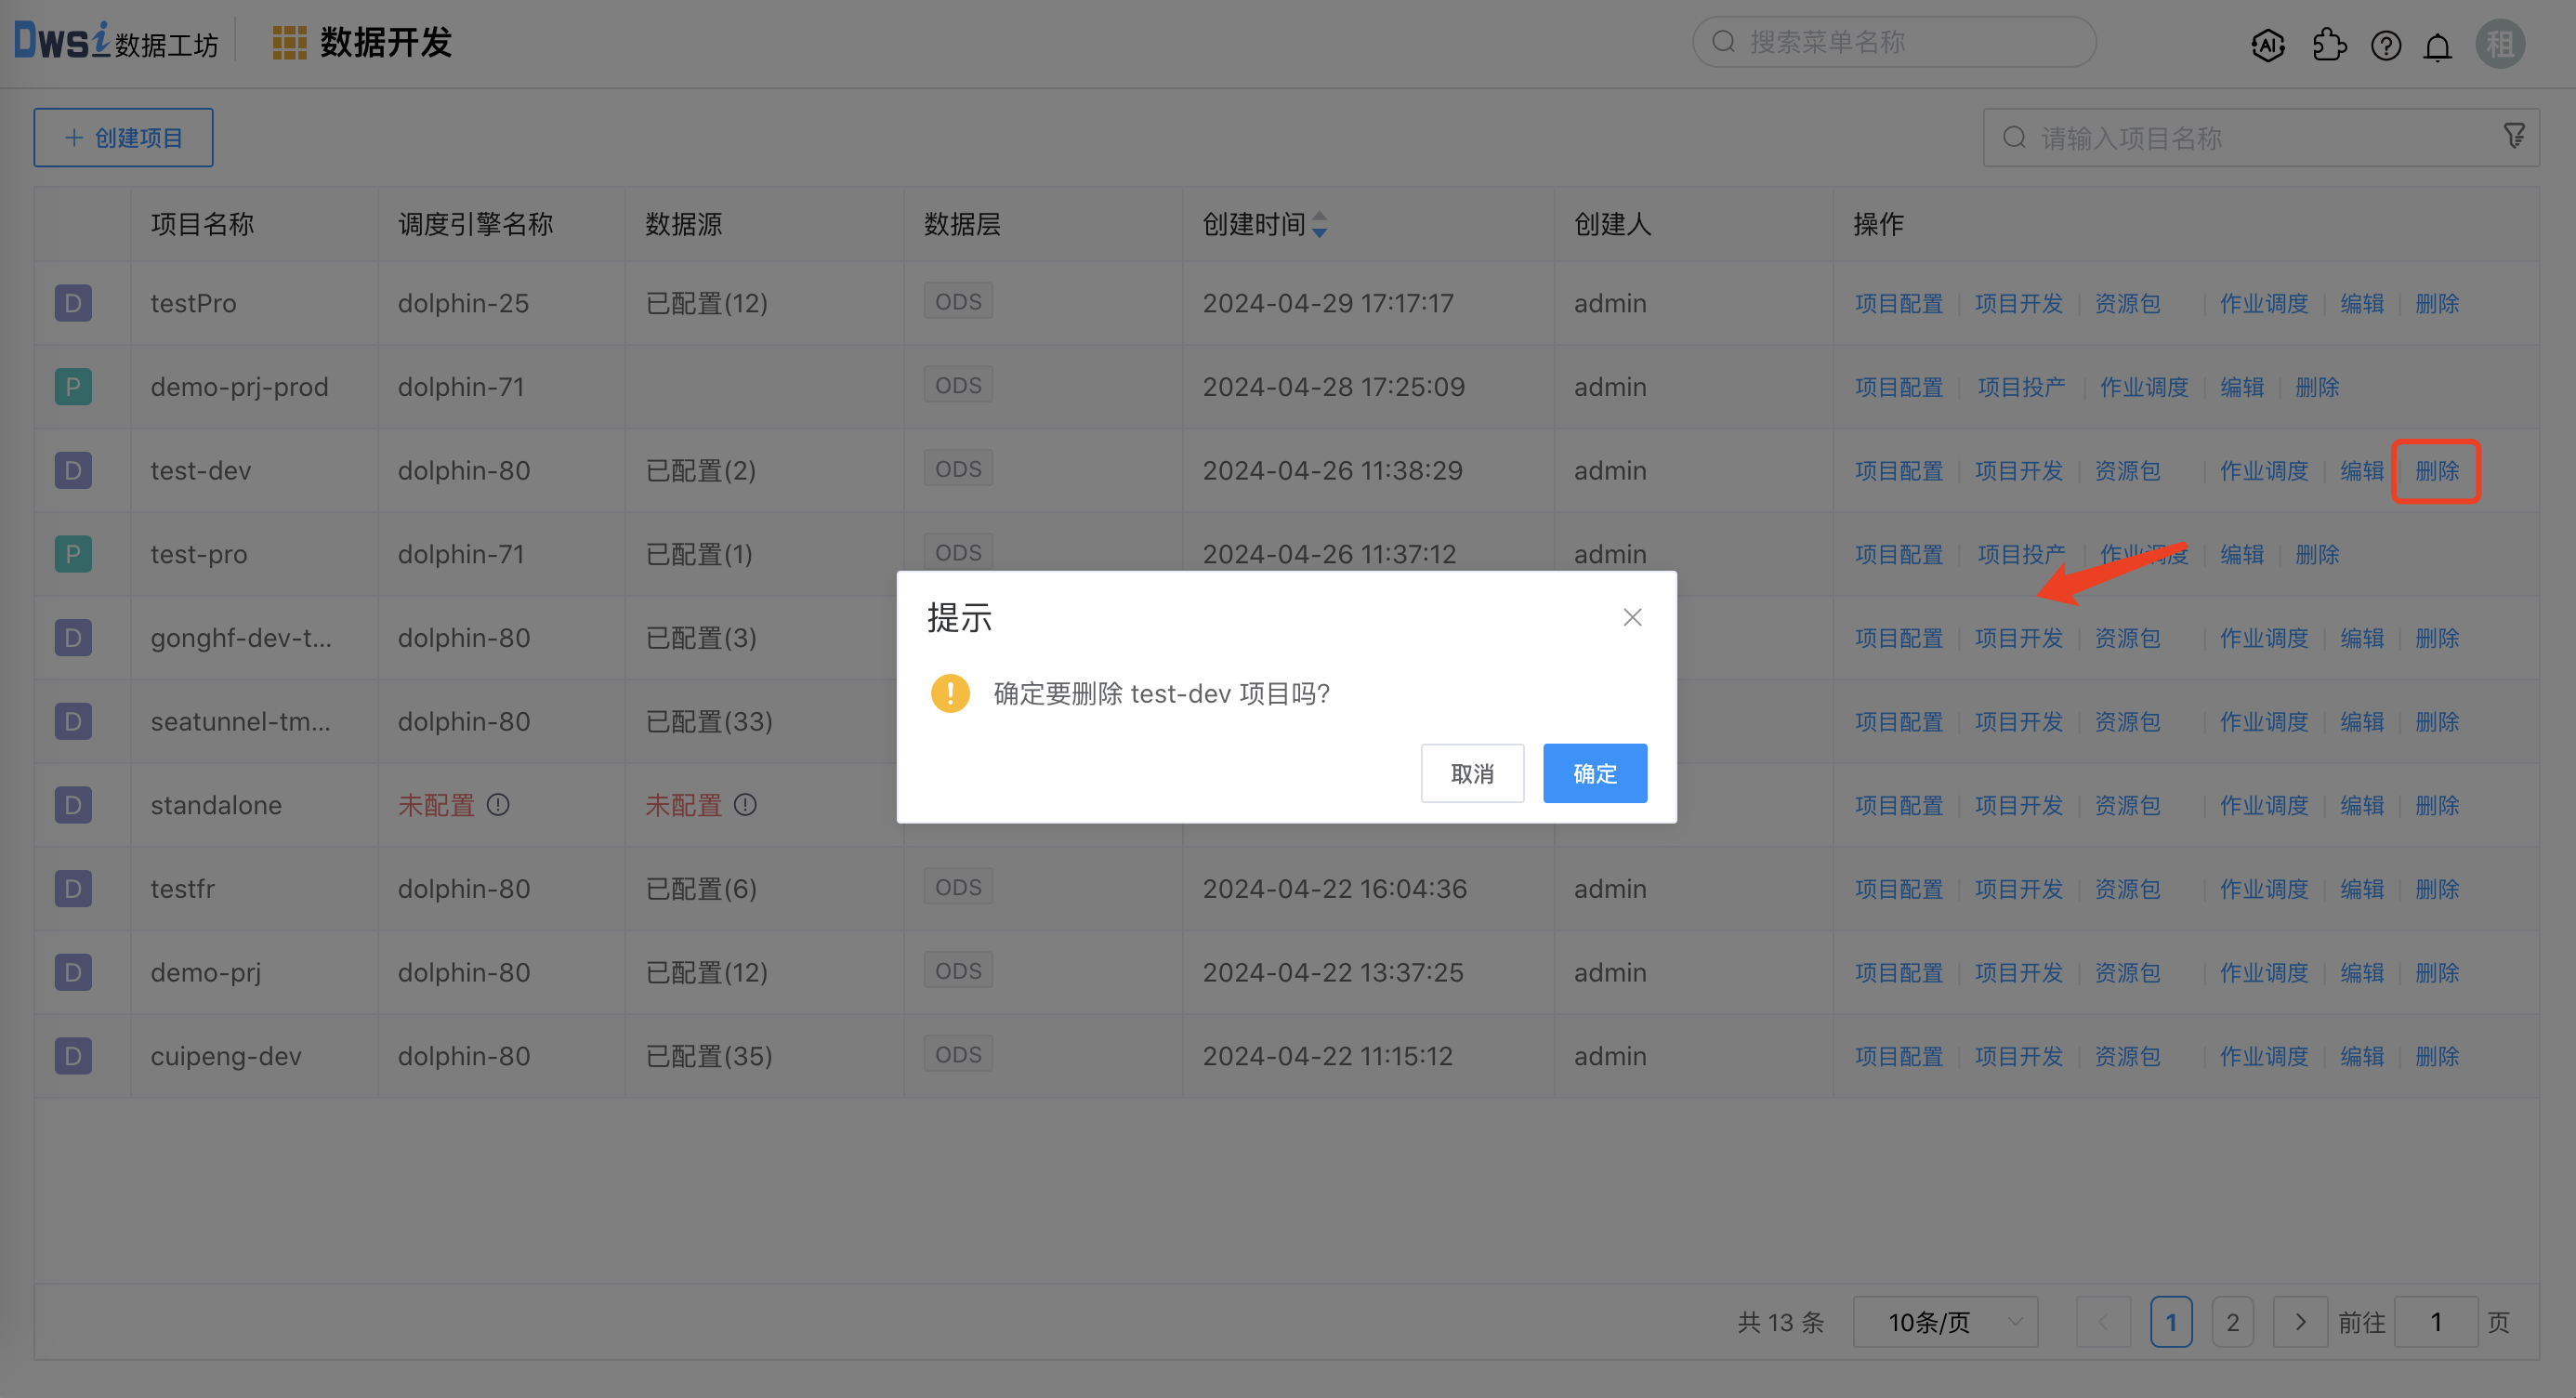This screenshot has width=2576, height=1398.
Task: Expand the 10条/页 page size dropdown
Action: [x=1945, y=1322]
